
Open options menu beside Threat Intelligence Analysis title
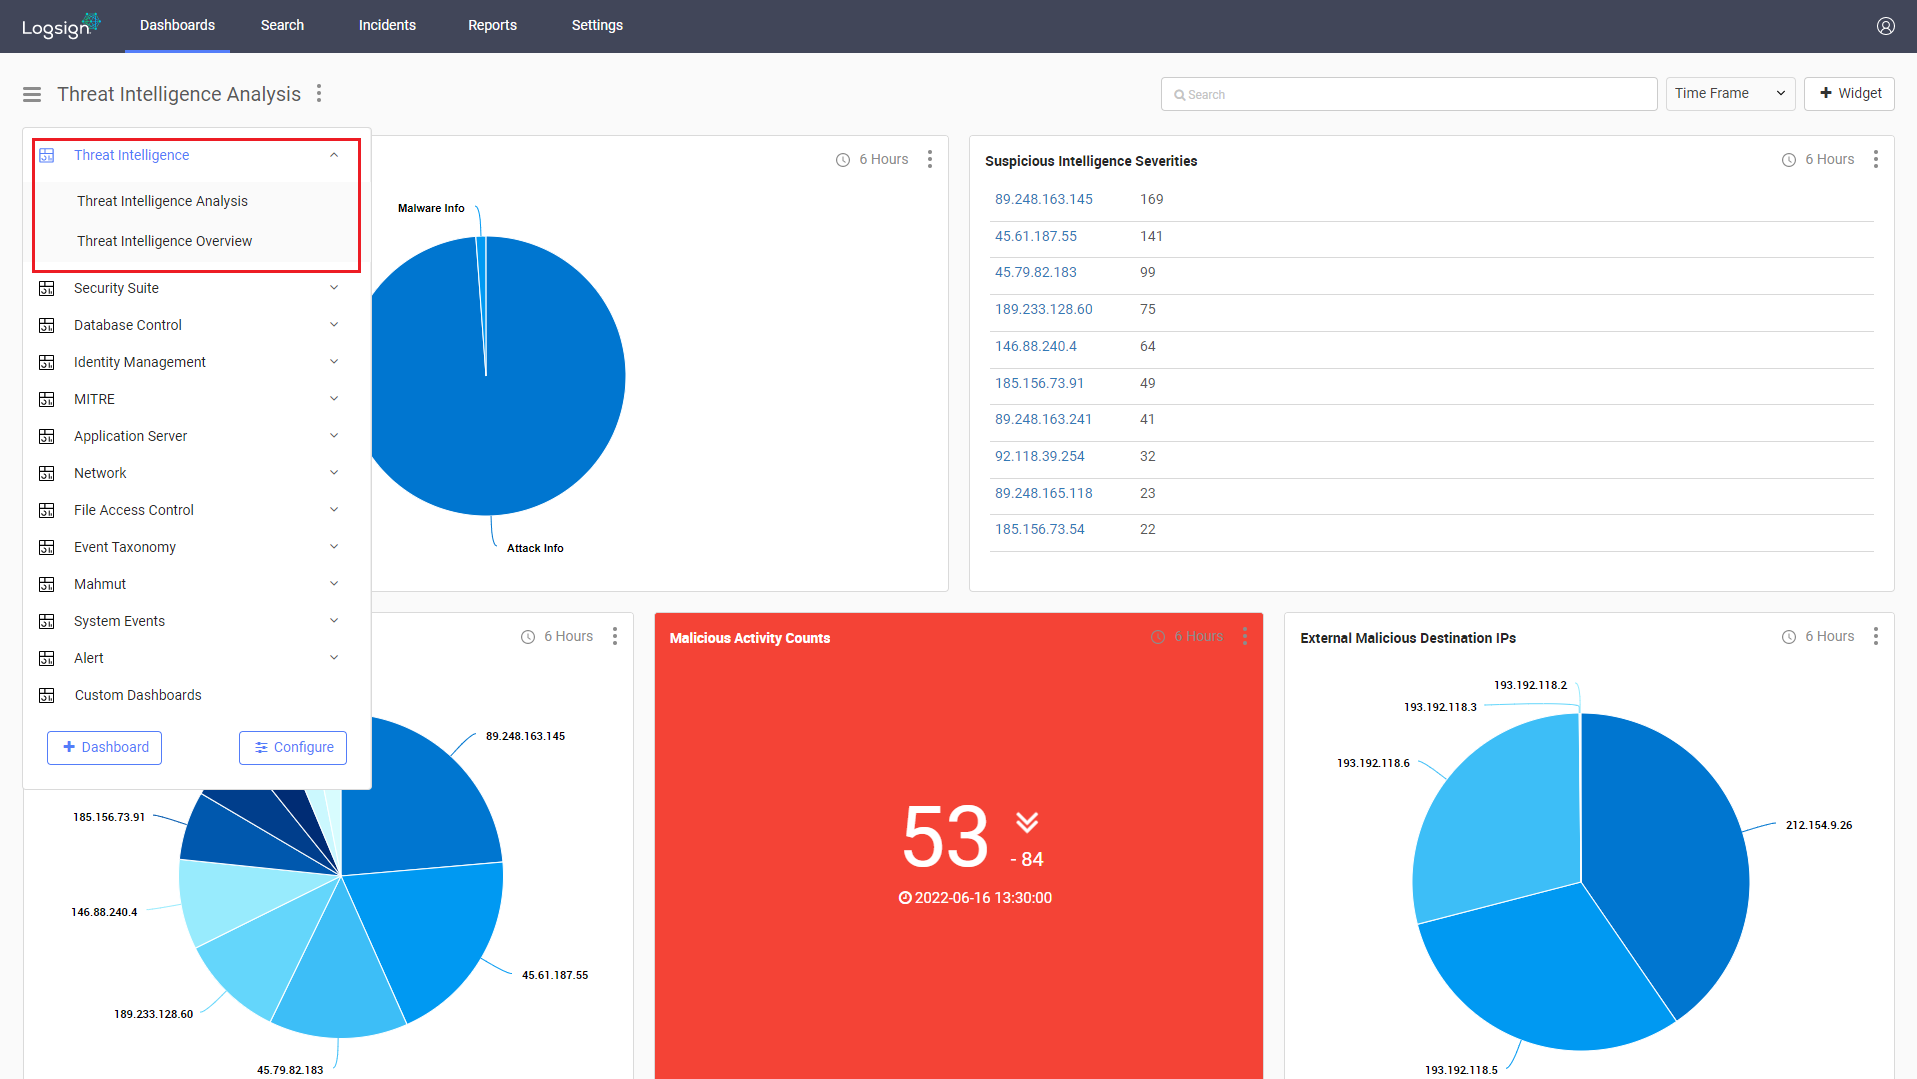coord(319,93)
